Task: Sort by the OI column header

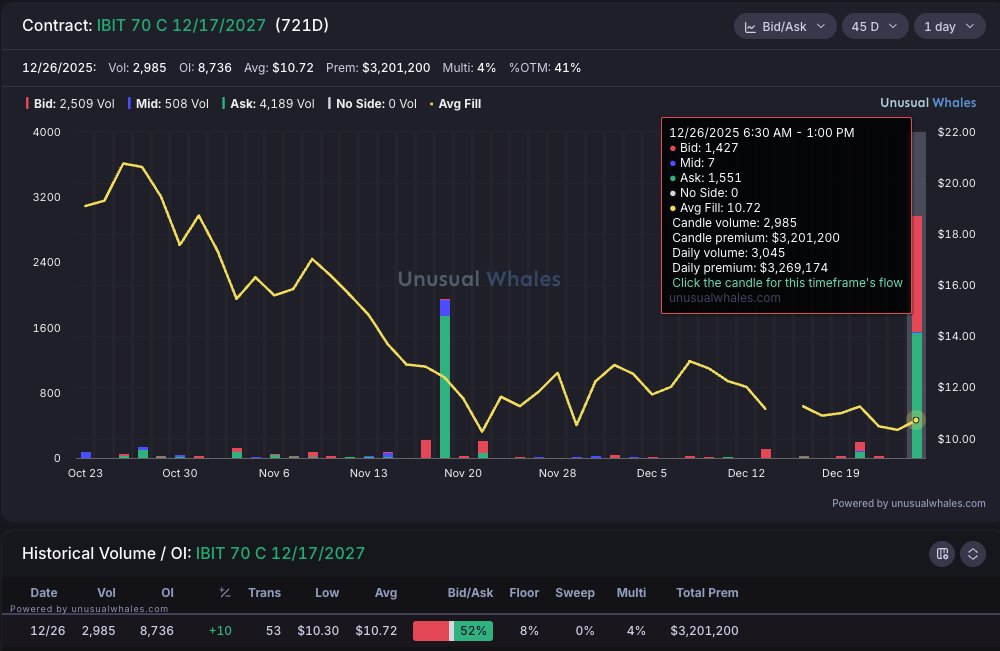Action: pyautogui.click(x=168, y=593)
